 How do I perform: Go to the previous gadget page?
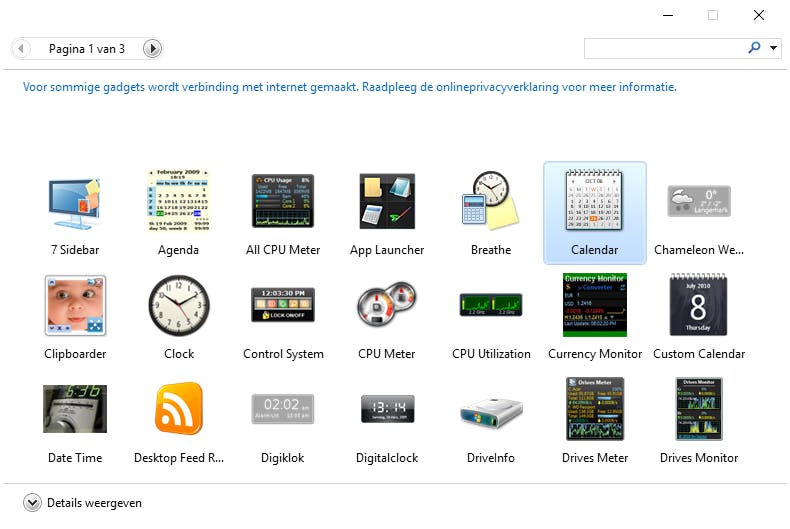coord(21,49)
